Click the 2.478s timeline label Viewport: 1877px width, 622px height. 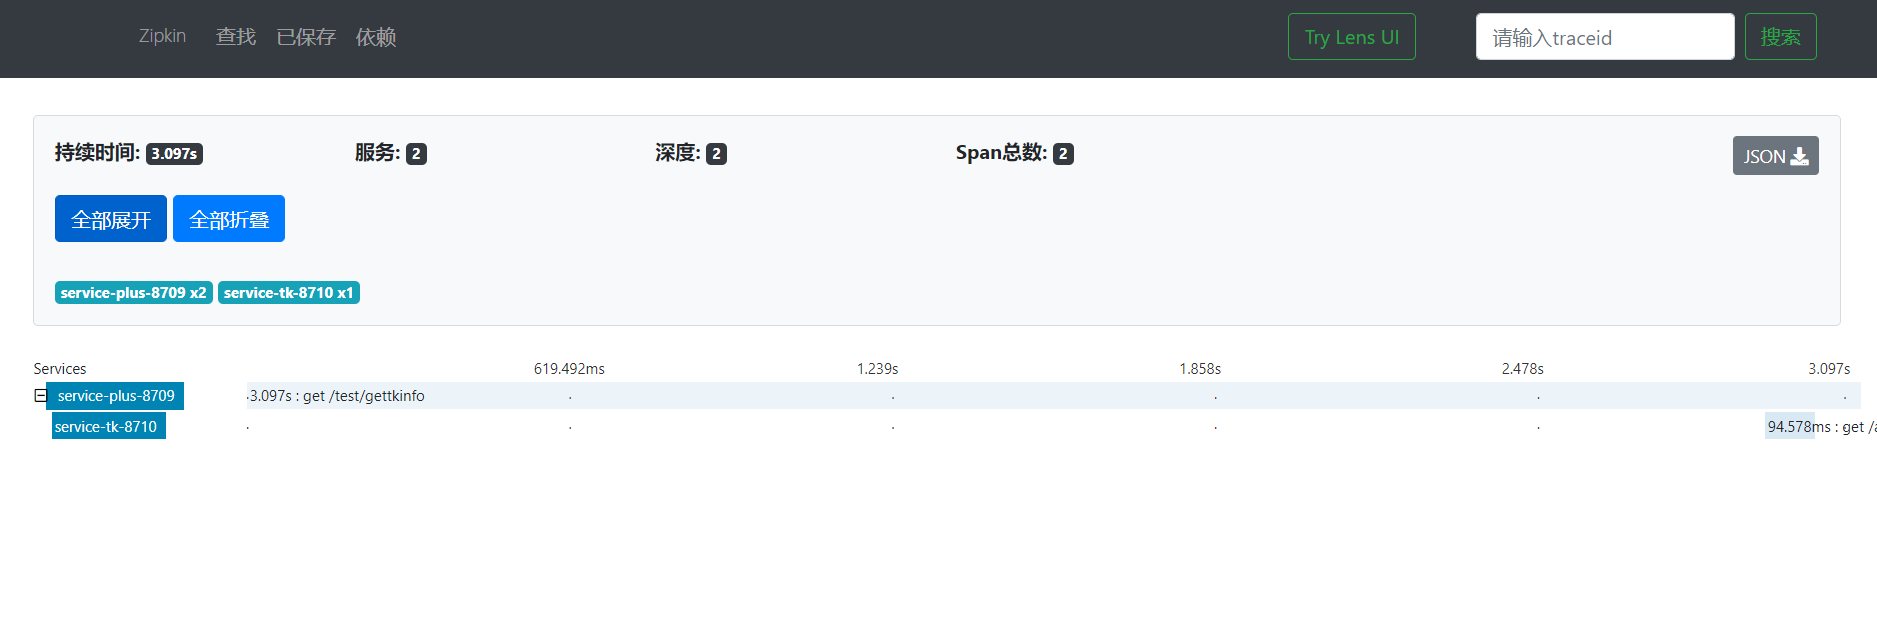click(x=1522, y=369)
